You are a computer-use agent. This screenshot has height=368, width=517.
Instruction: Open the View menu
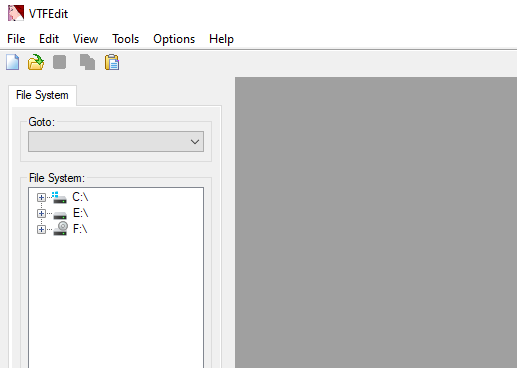pyautogui.click(x=85, y=39)
